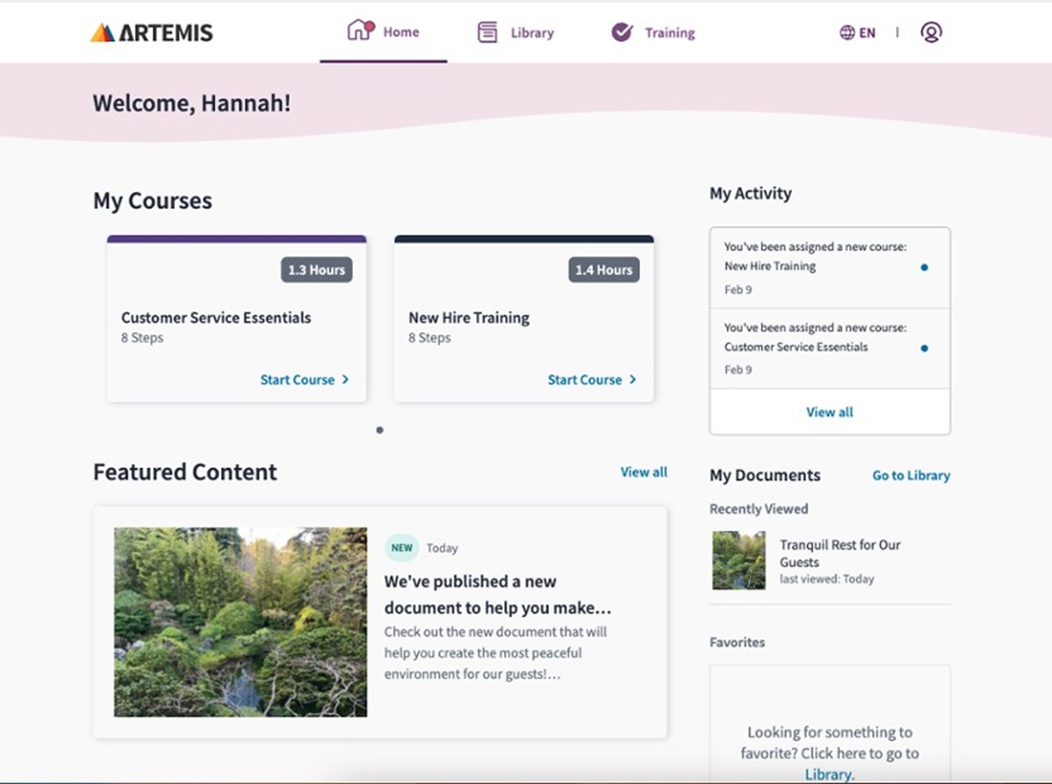Click arrow next to New Hire Training Start Course
The image size is (1052, 784).
point(633,380)
